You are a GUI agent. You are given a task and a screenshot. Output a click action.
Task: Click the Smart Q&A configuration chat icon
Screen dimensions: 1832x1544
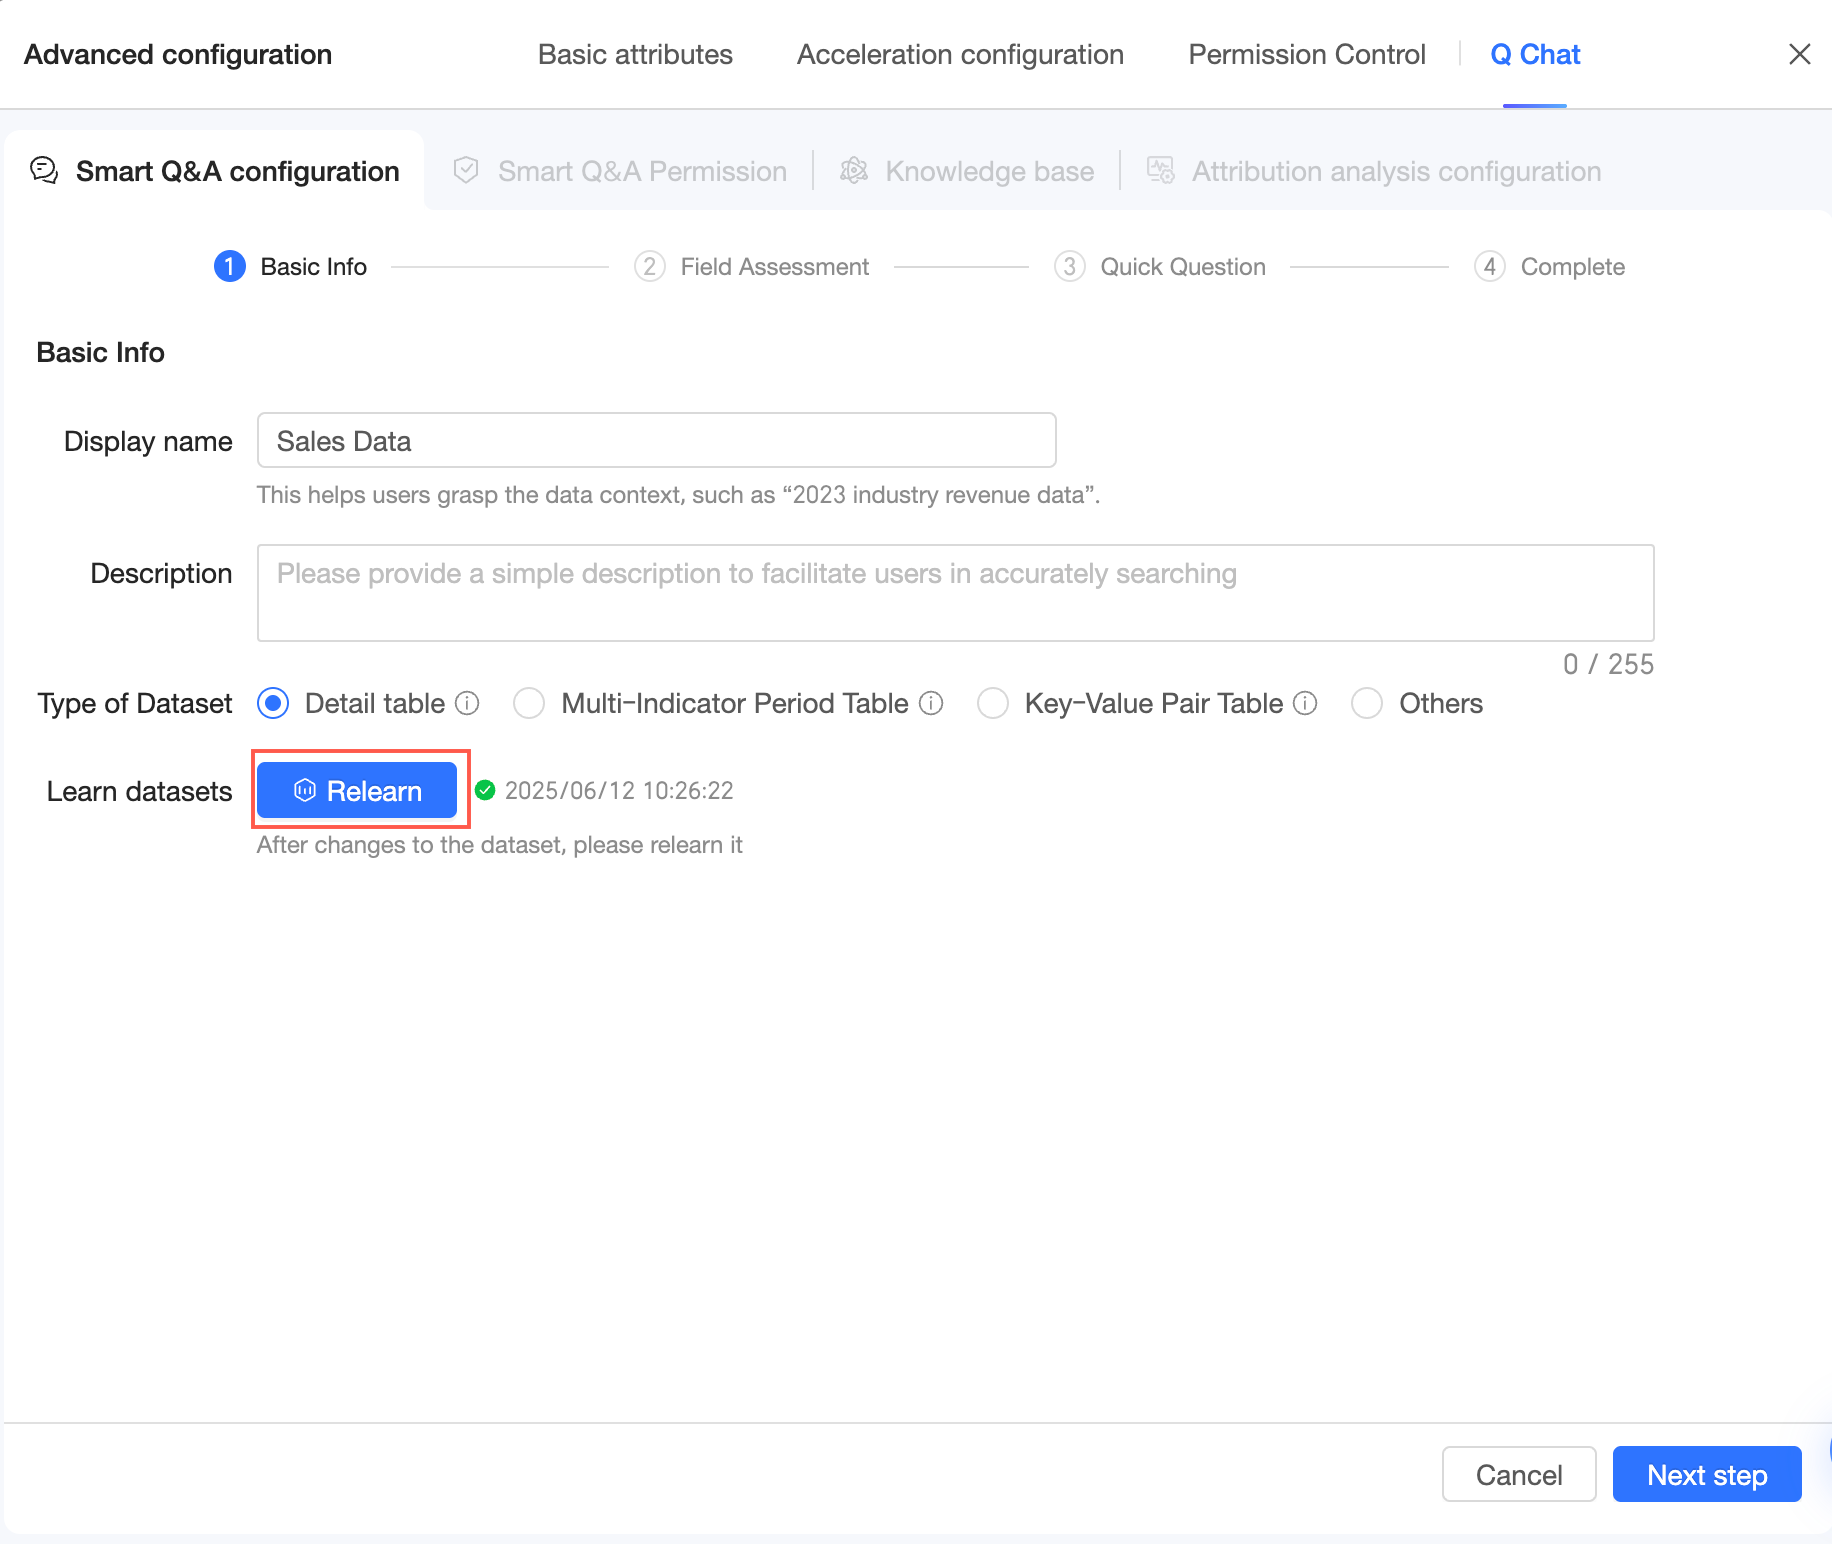coord(44,171)
